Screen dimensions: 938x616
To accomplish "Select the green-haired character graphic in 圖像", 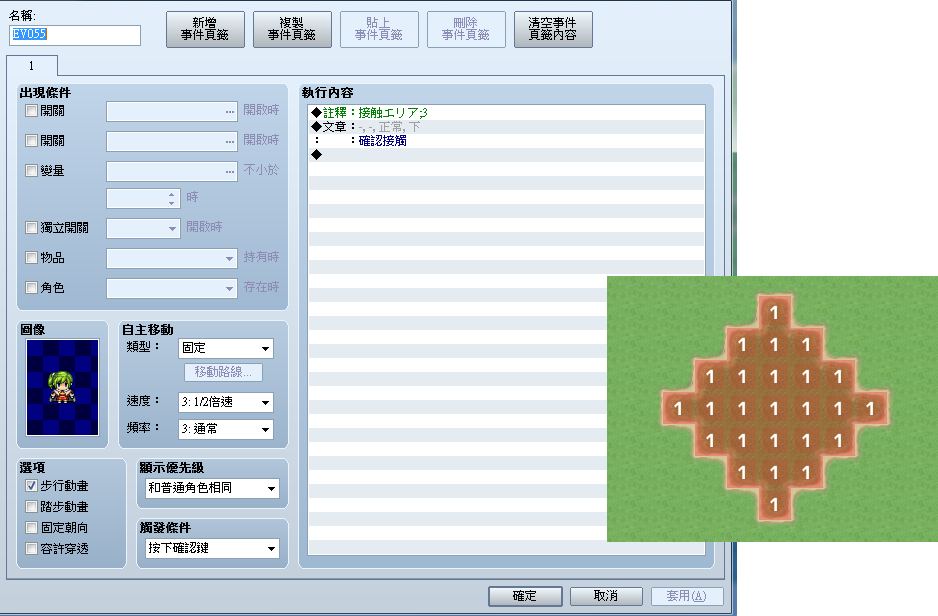I will click(x=62, y=387).
